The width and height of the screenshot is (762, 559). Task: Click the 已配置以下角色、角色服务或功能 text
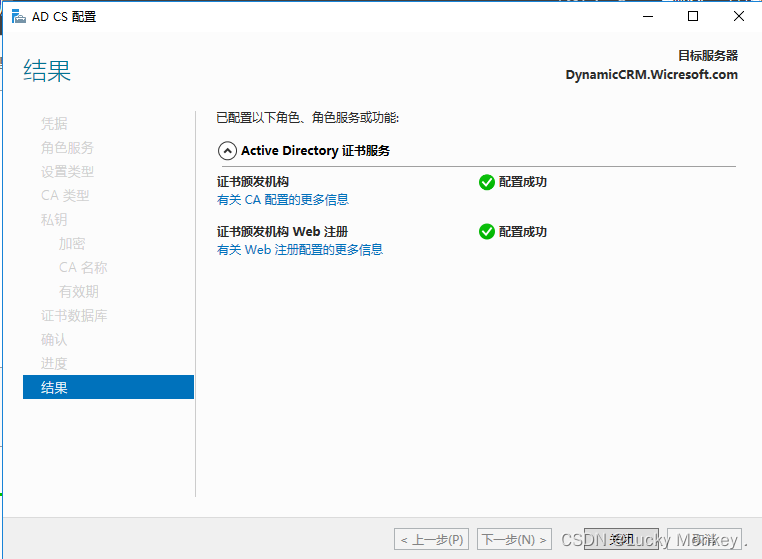tap(308, 118)
